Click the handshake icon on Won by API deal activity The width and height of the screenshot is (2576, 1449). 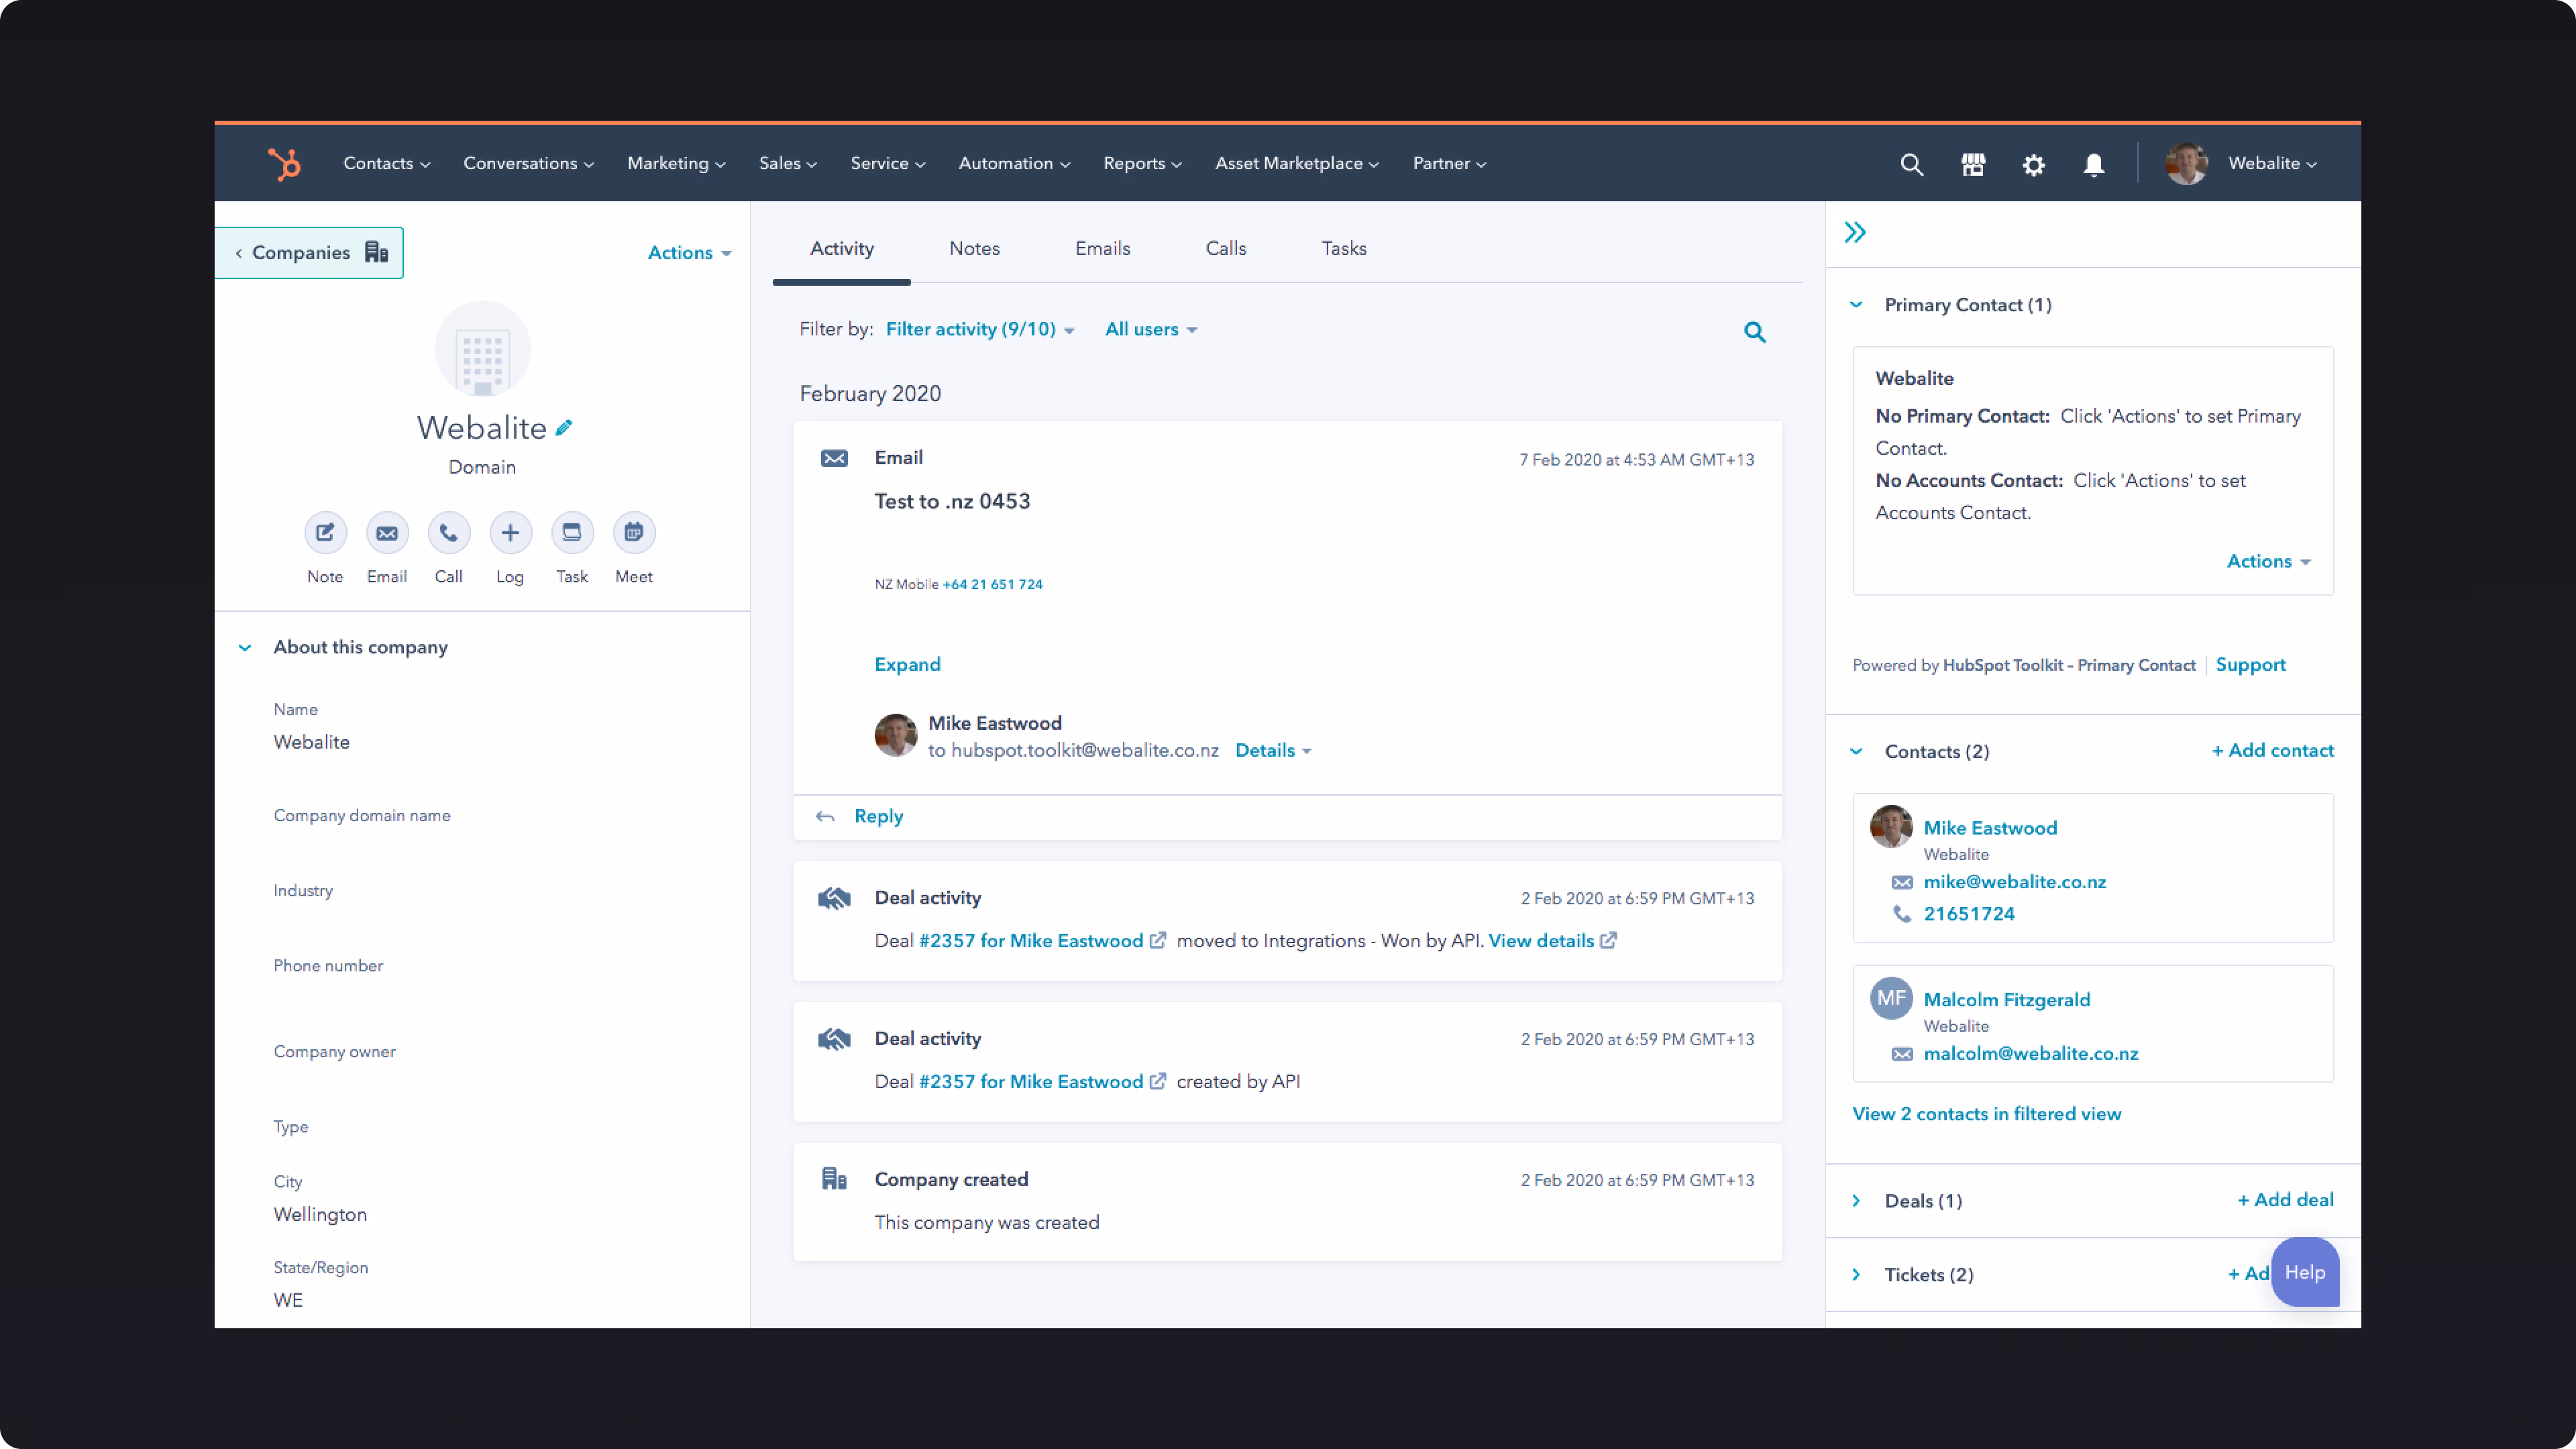coord(834,899)
